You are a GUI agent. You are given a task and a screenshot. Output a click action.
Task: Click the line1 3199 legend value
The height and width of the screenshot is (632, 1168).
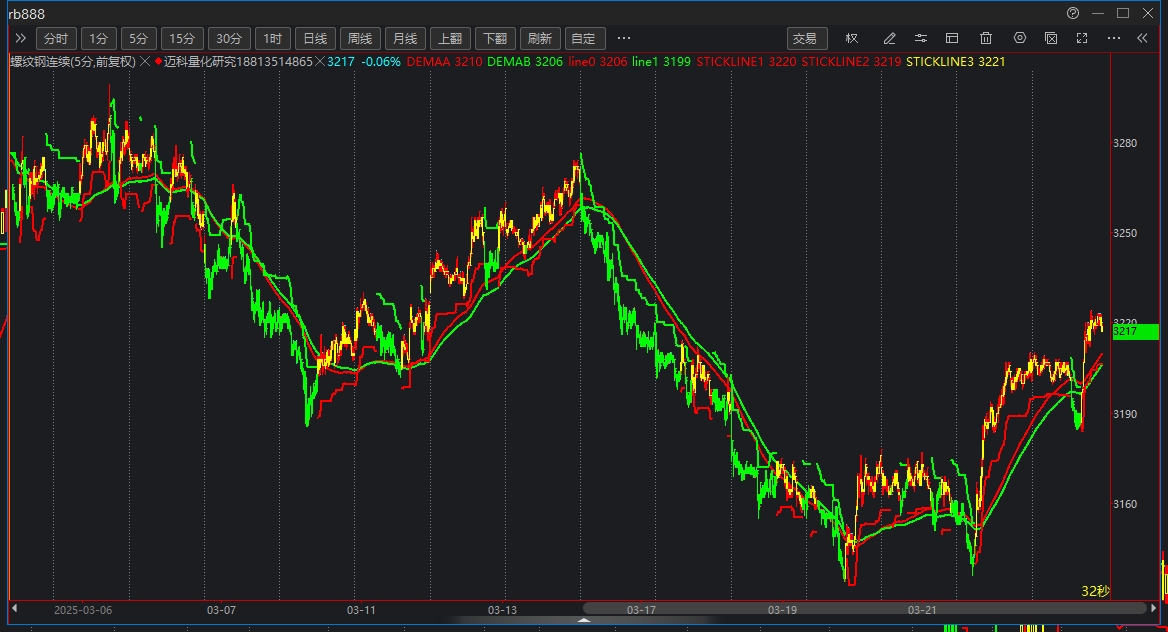coord(661,61)
